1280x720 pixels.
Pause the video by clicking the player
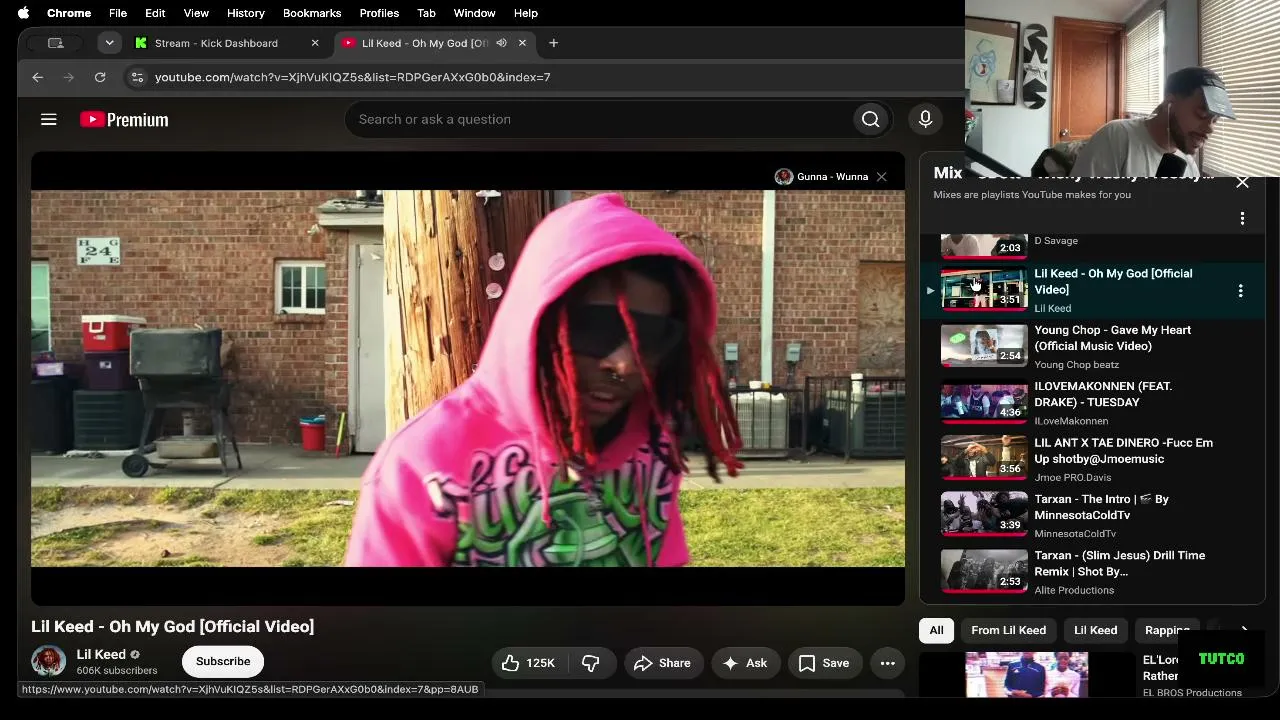[x=468, y=378]
